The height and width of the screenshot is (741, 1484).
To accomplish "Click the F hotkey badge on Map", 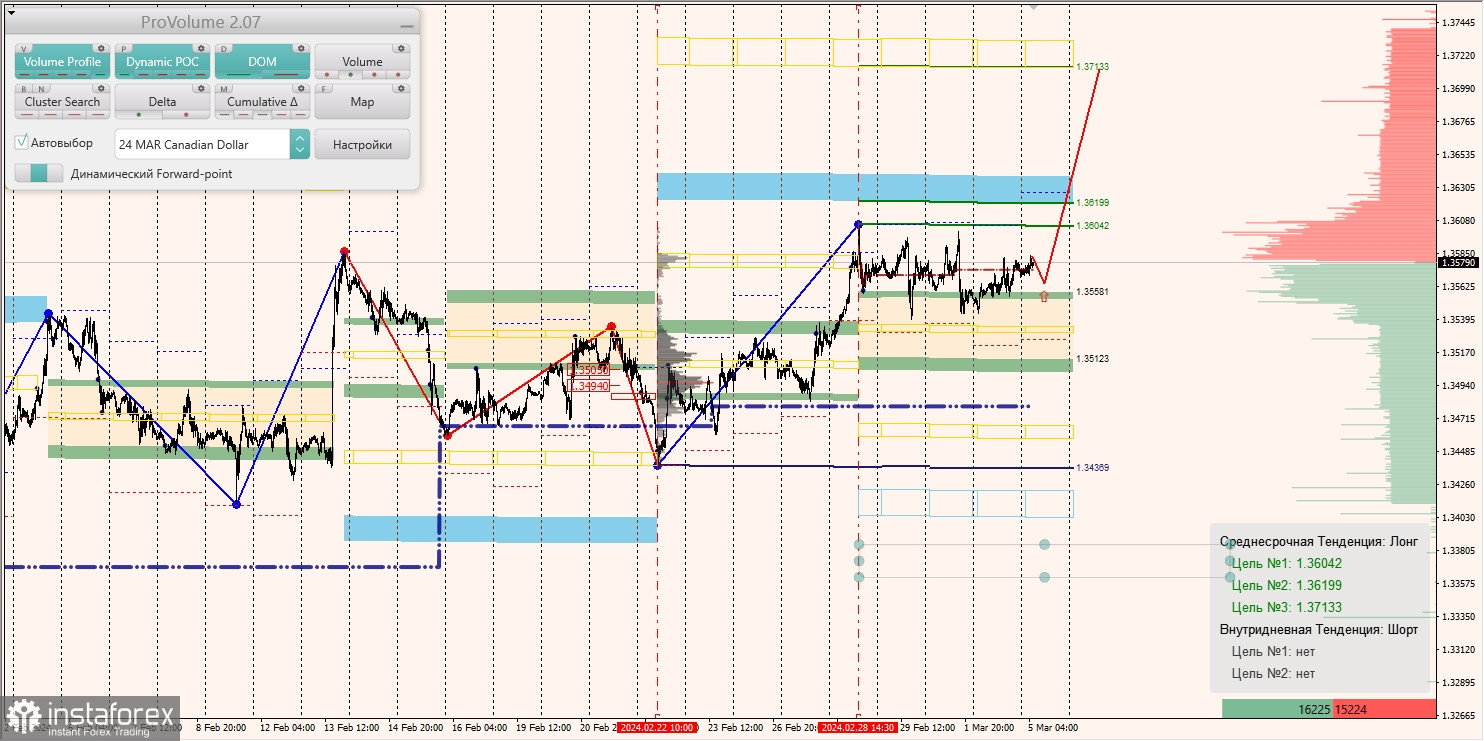I will [x=324, y=88].
